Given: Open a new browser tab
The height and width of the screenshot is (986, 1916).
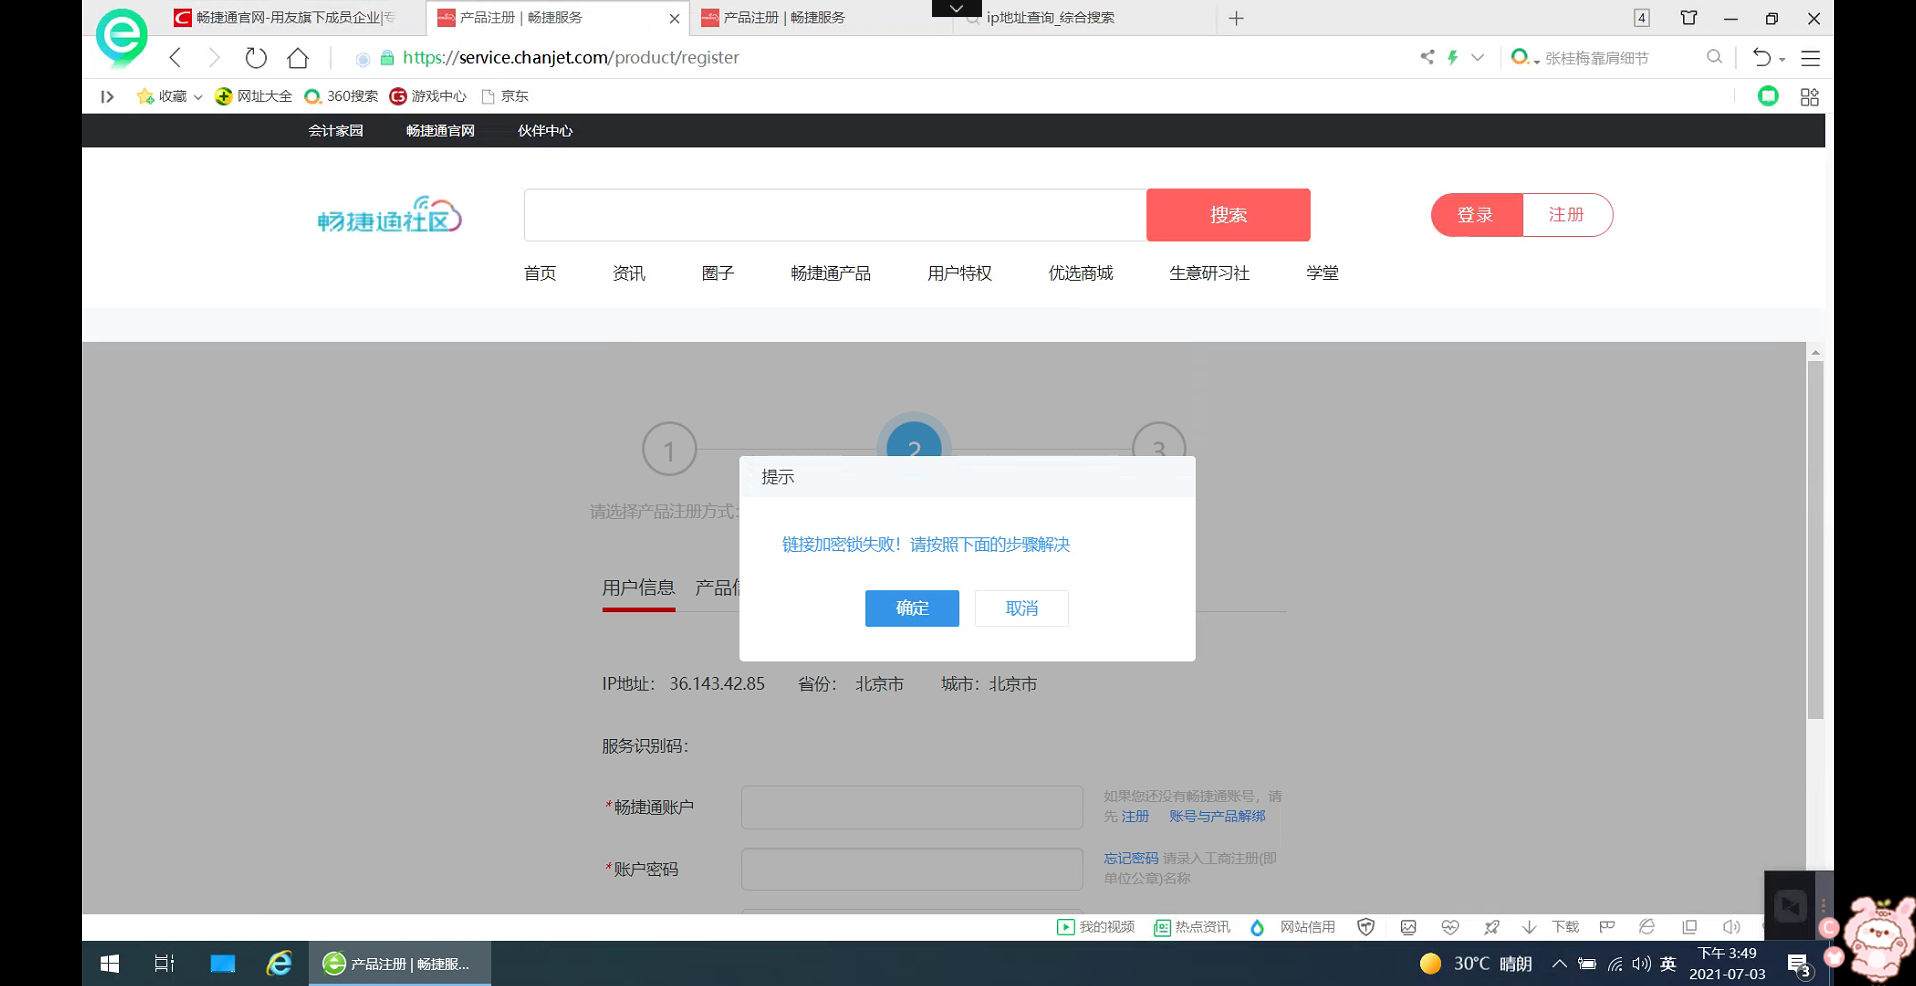Looking at the screenshot, I should tap(1236, 18).
